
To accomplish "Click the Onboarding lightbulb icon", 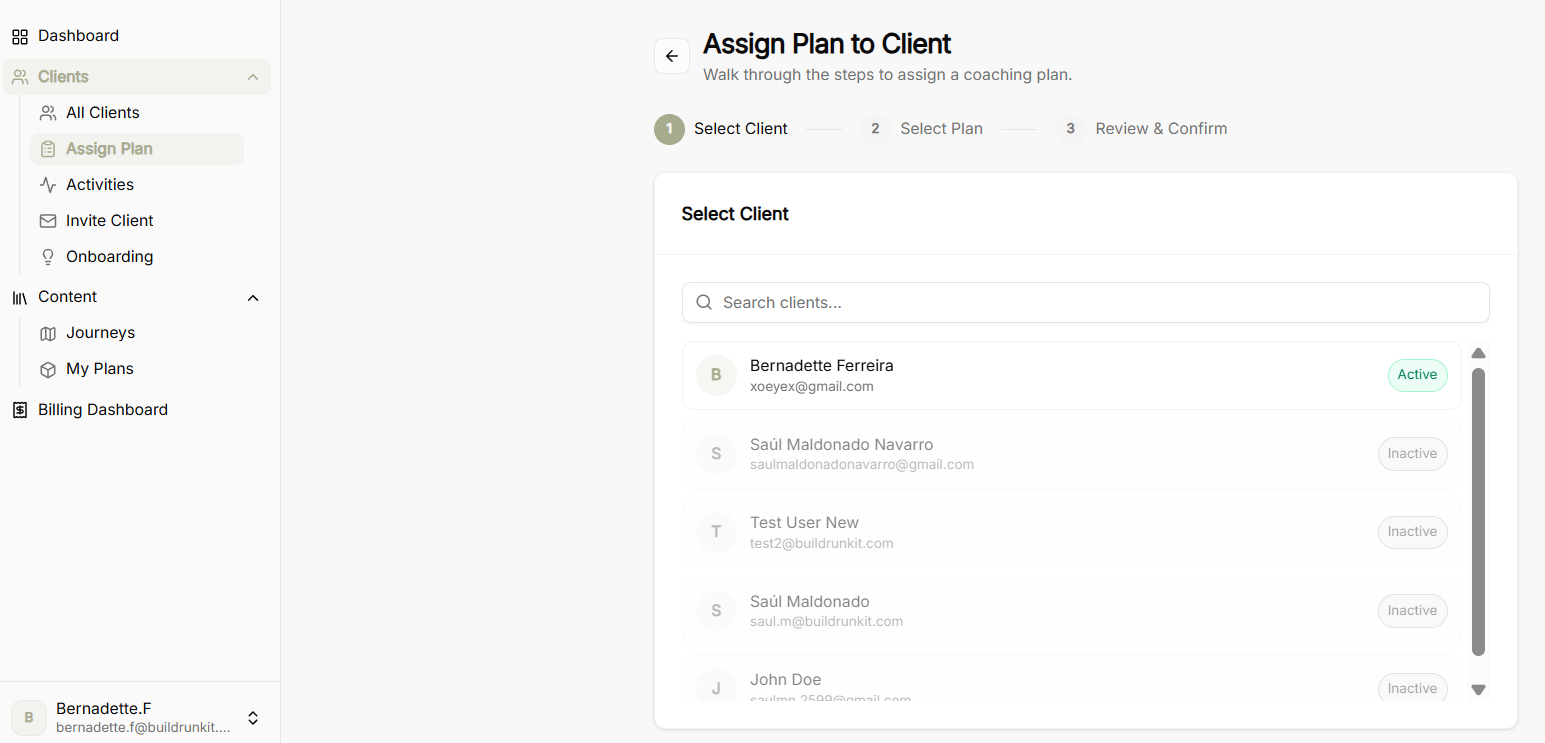I will tap(48, 257).
